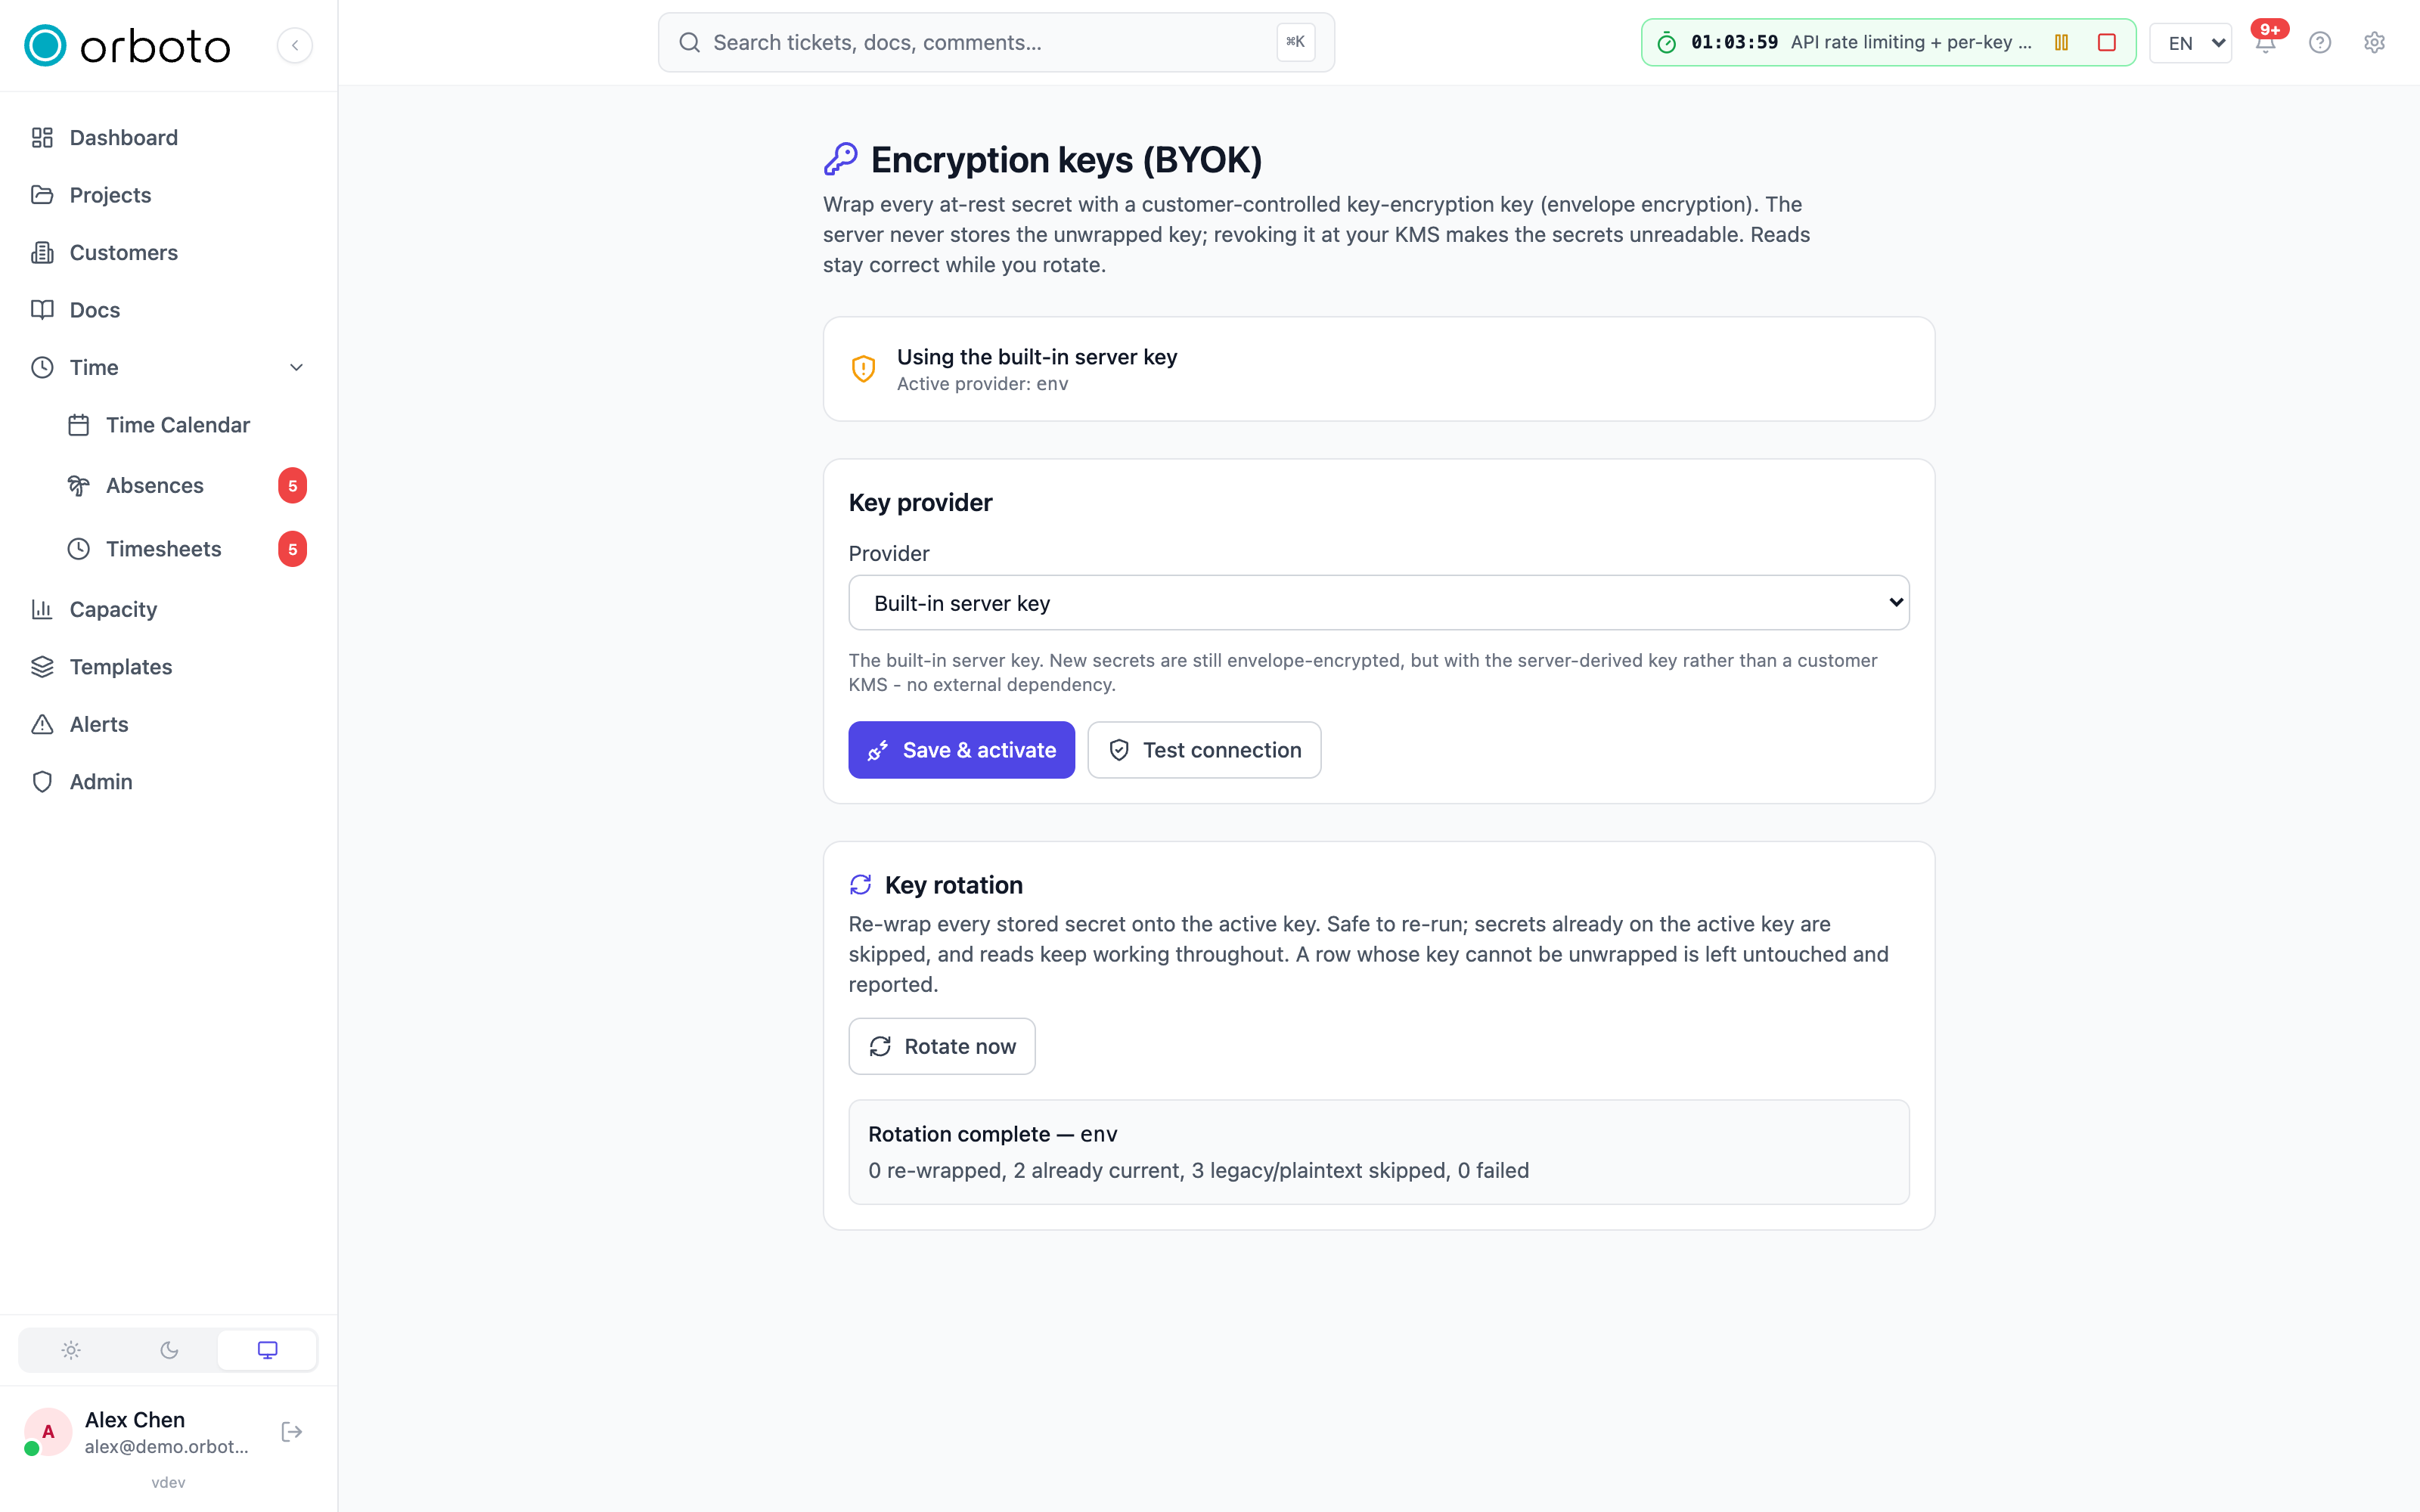Open notifications bell

[2265, 43]
